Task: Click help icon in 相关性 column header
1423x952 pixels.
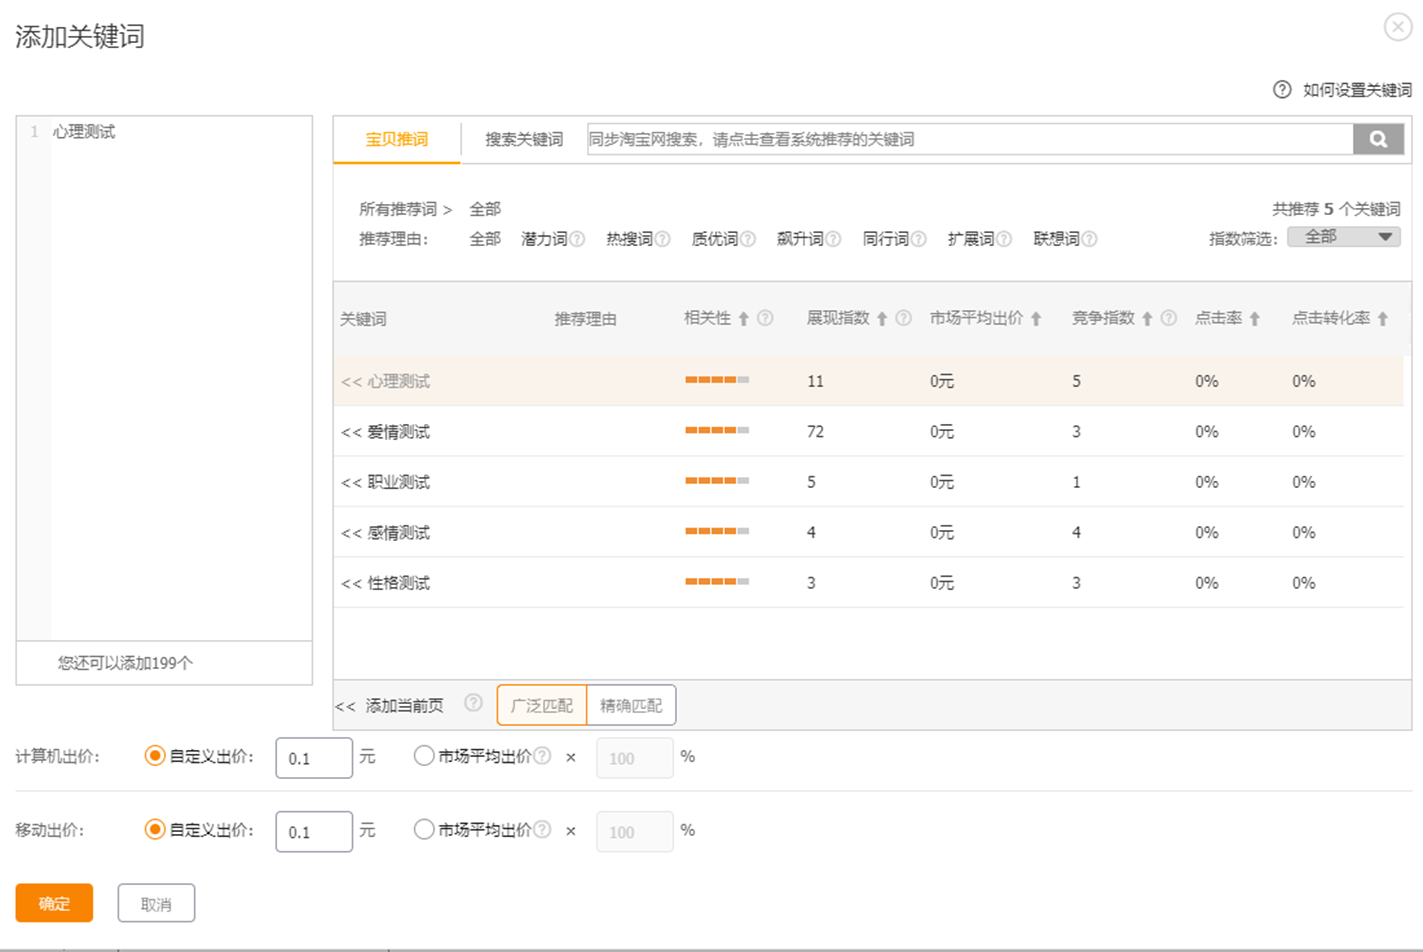Action: point(765,318)
